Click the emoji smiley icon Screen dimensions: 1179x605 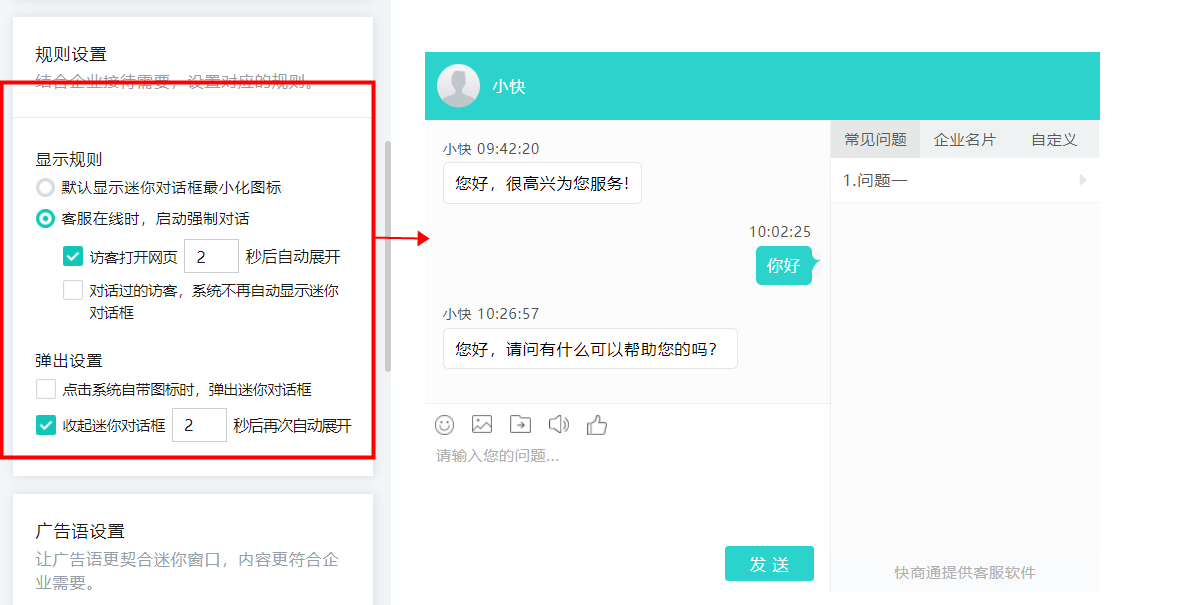pos(445,425)
